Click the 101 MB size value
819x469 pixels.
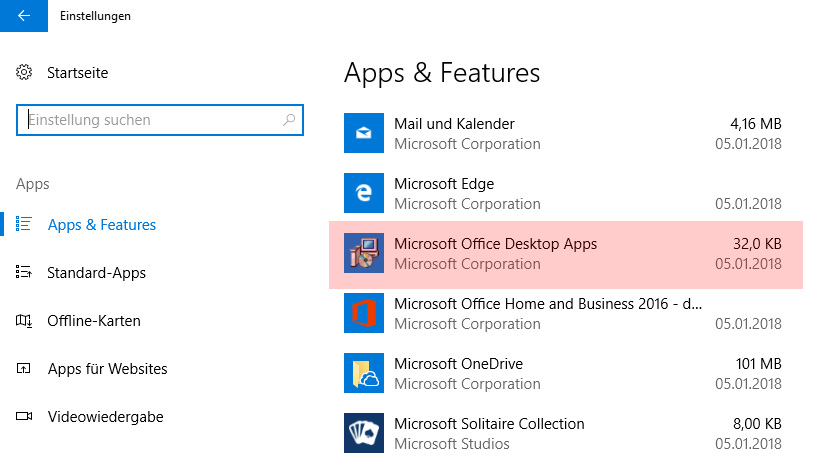(758, 364)
